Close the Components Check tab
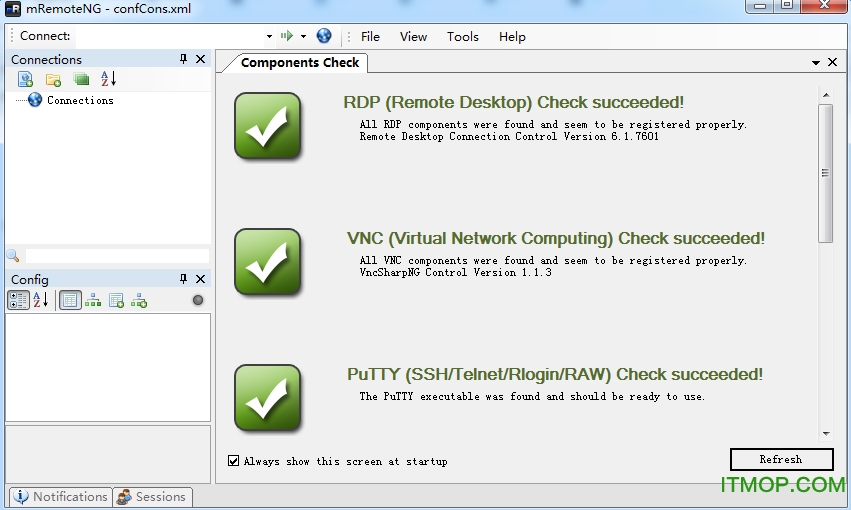Image resolution: width=851 pixels, height=510 pixels. pos(832,62)
